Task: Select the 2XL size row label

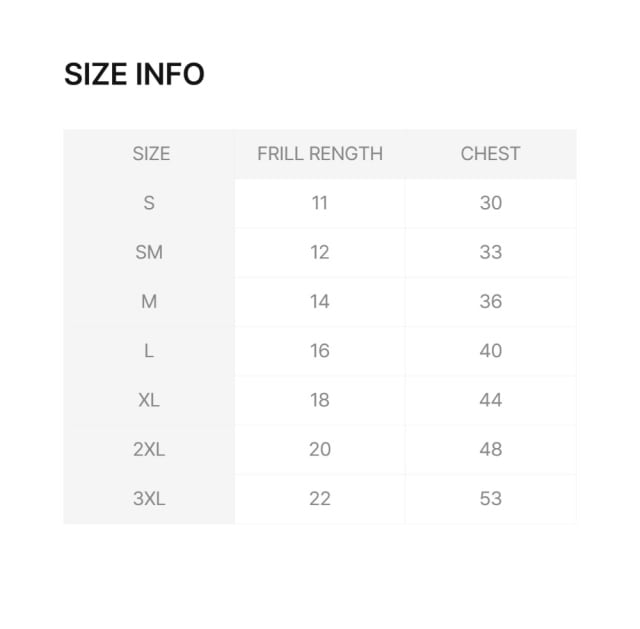Action: pos(149,449)
